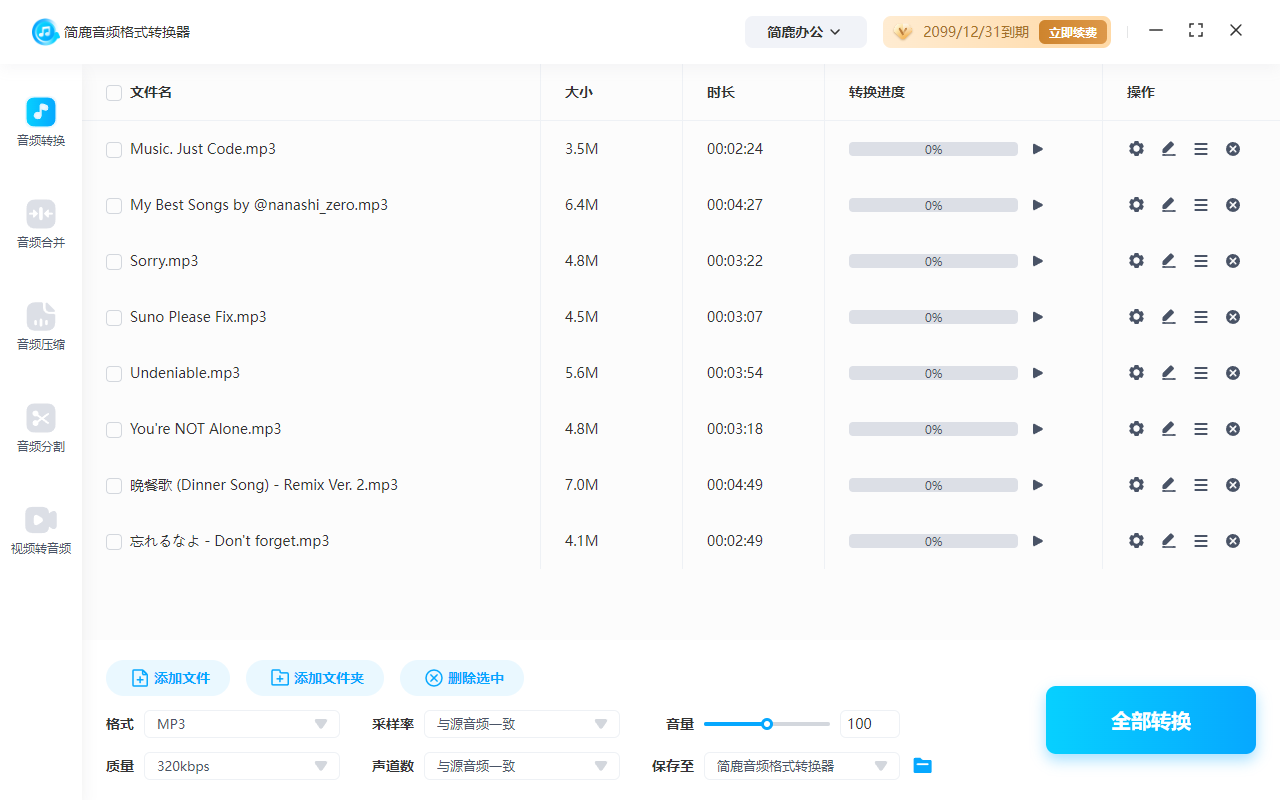Play Music. Just Code.mp3 preview

click(1038, 149)
